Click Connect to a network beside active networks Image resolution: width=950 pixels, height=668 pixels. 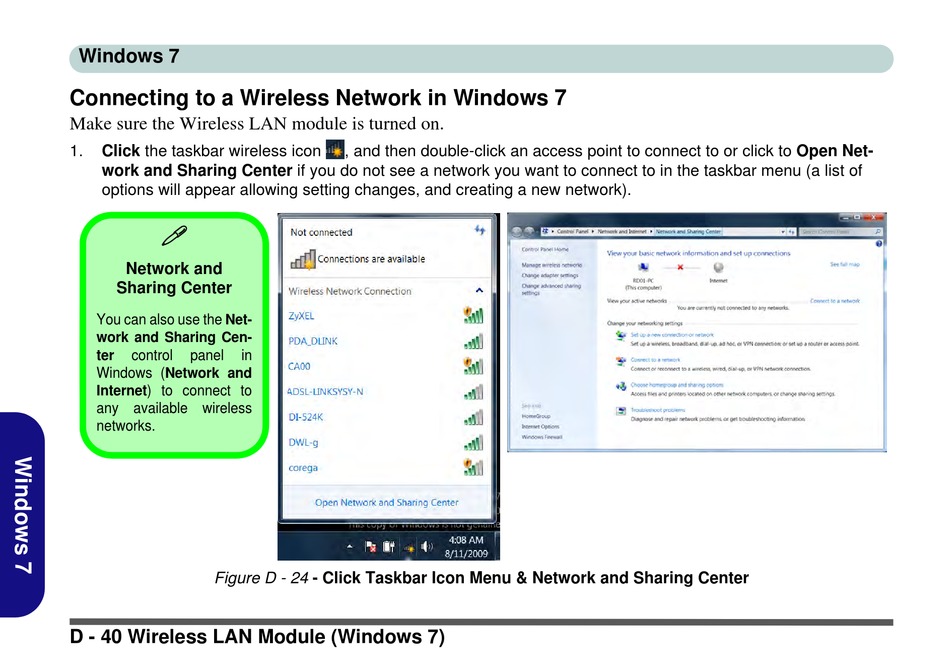click(x=835, y=300)
